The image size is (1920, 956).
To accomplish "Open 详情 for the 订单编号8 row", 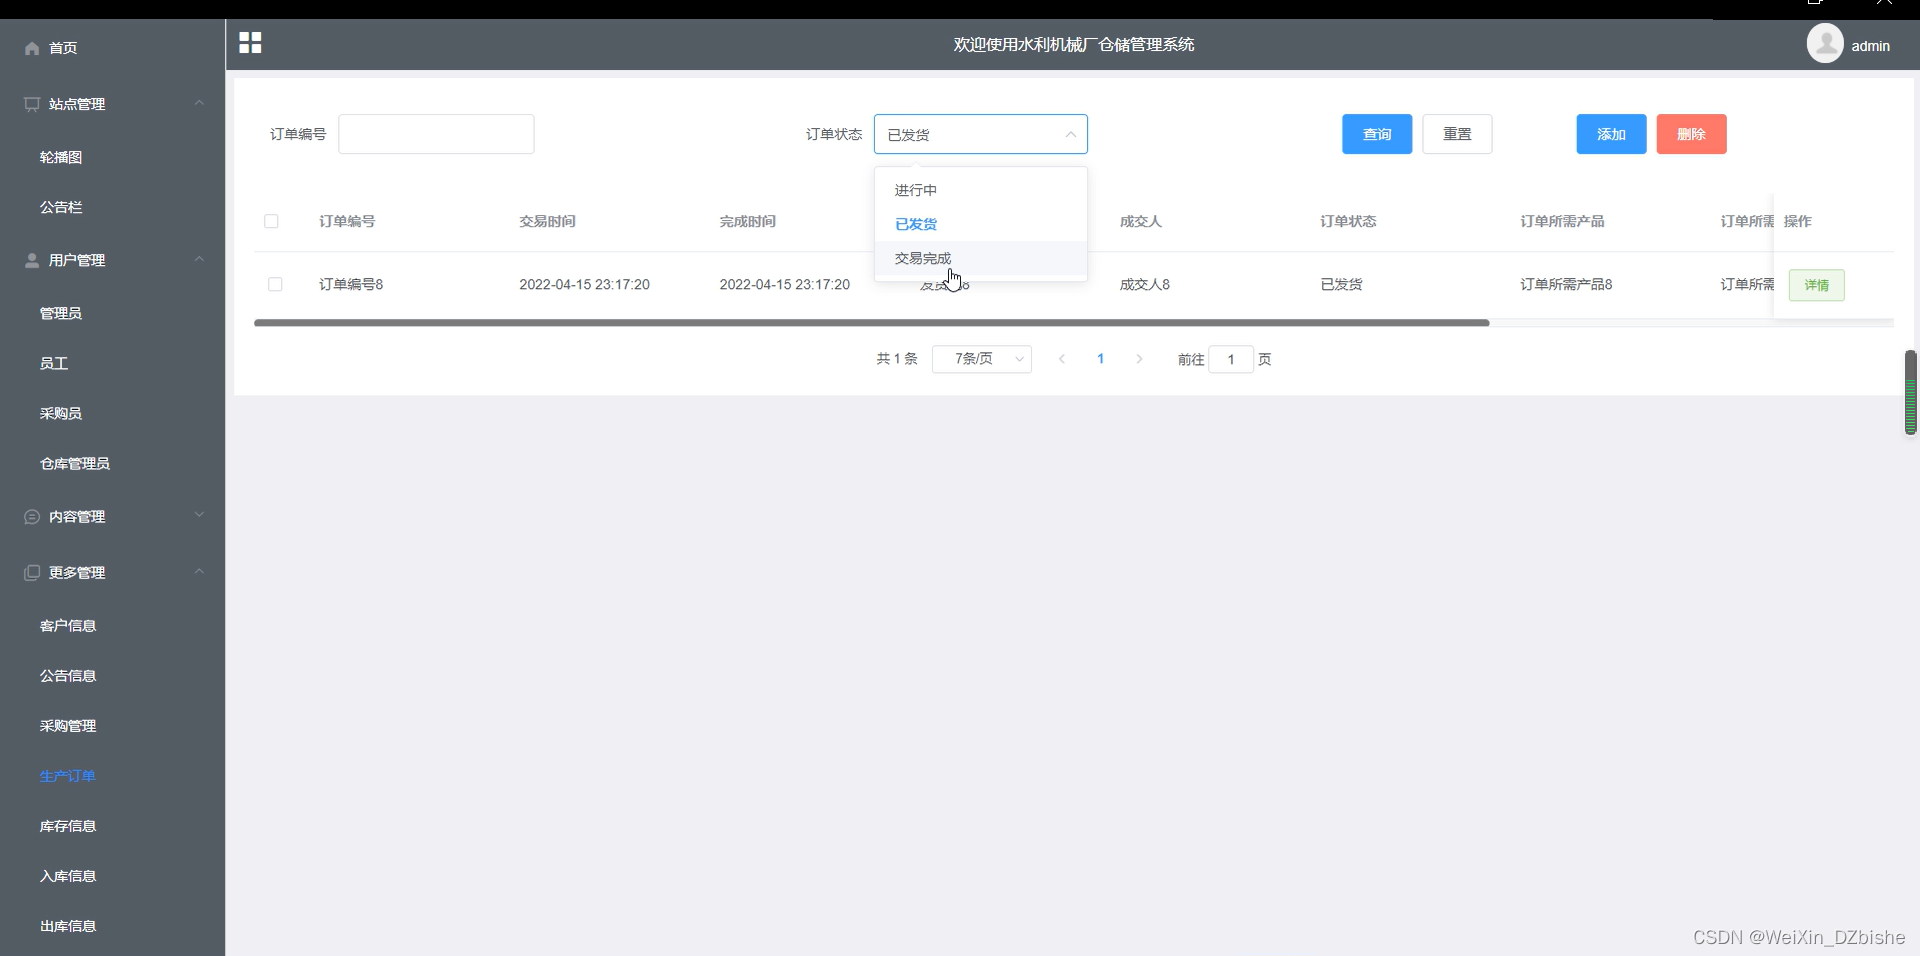I will [x=1816, y=285].
